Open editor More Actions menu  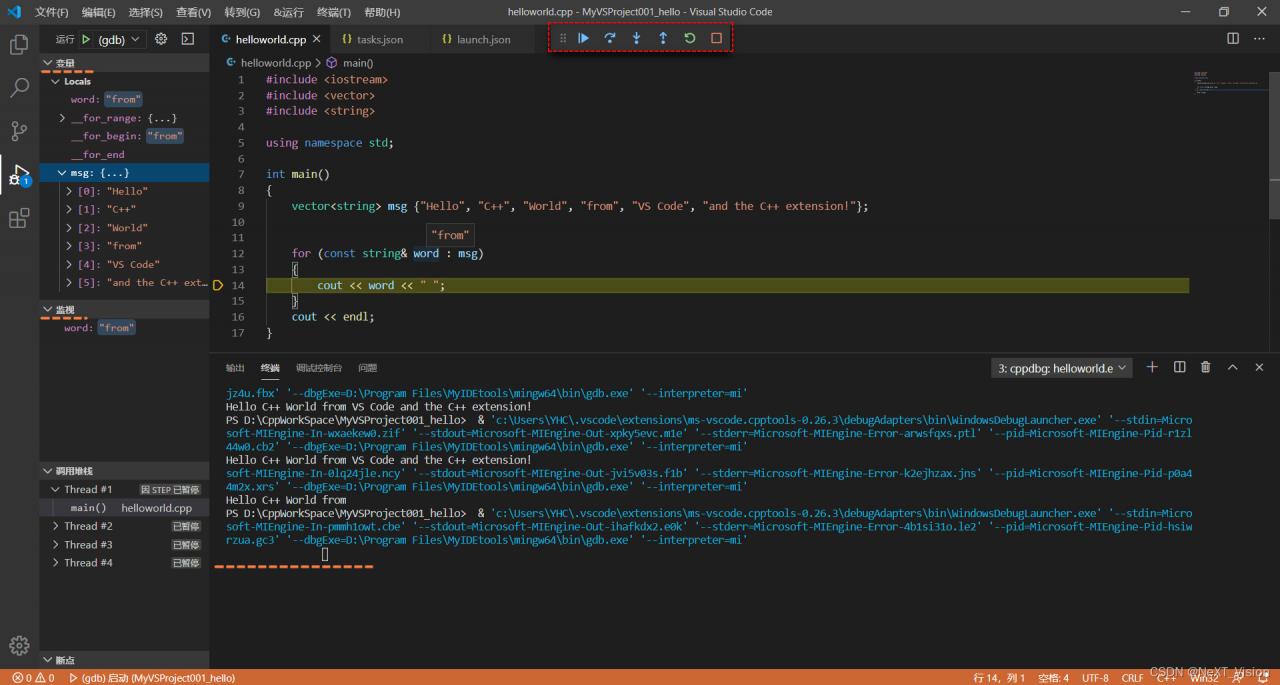coord(1259,39)
